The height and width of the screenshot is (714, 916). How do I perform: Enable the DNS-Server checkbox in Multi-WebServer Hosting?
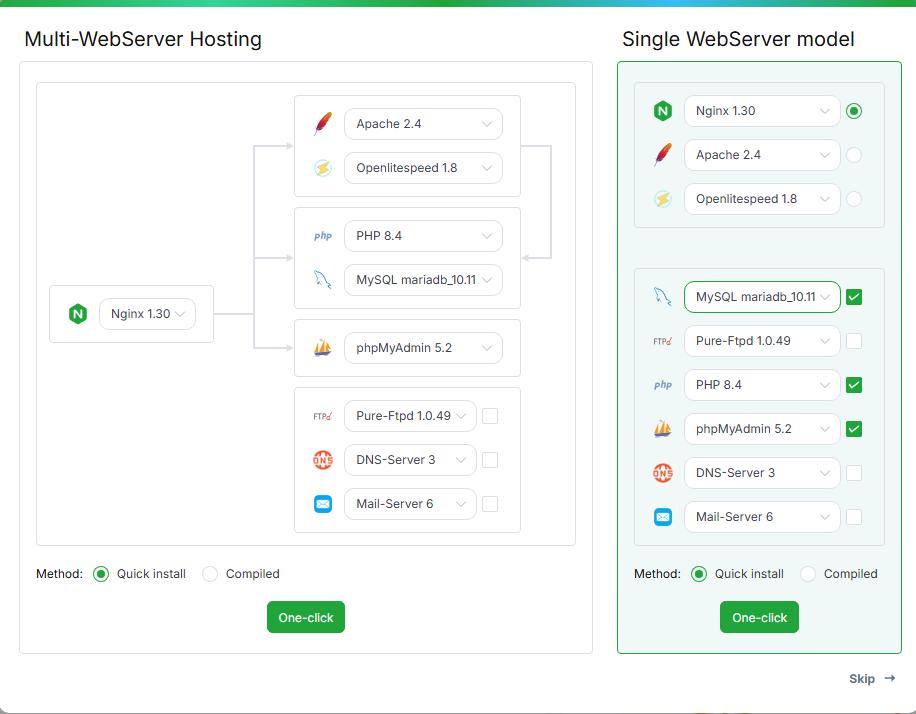(490, 460)
